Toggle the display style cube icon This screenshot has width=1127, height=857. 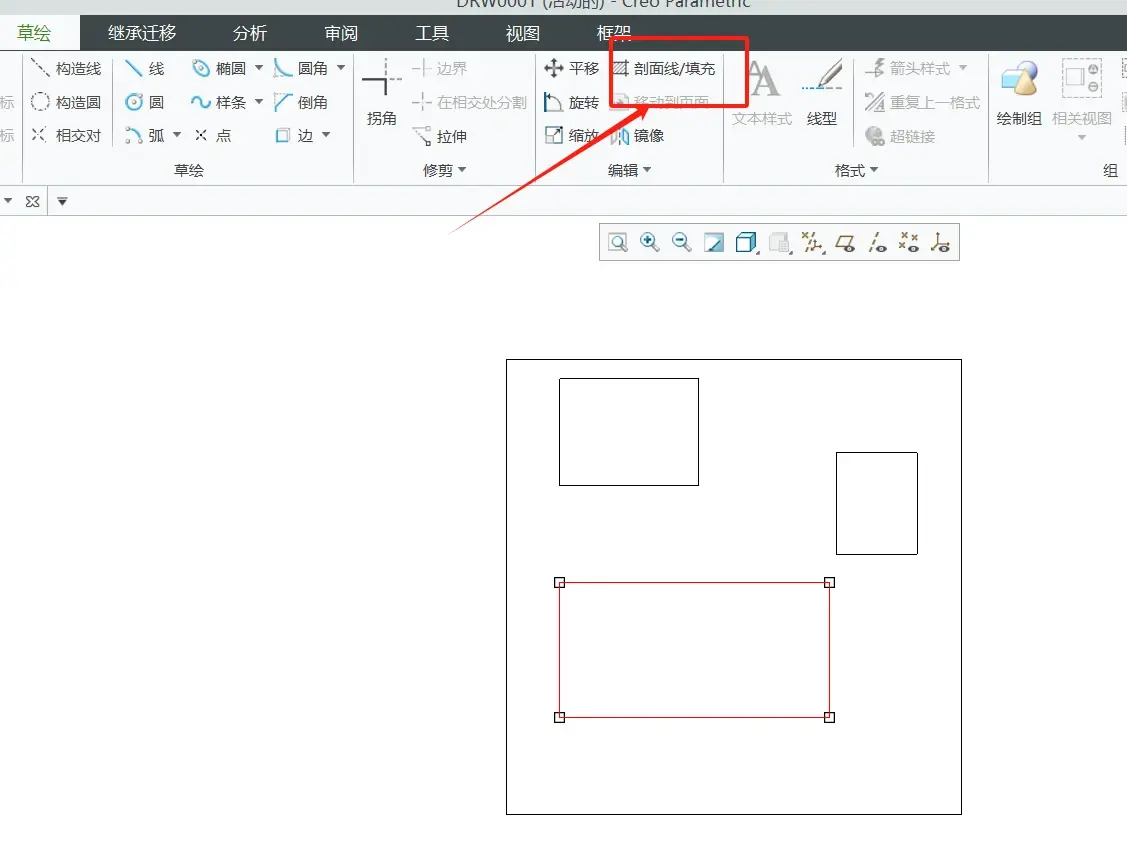[x=746, y=242]
